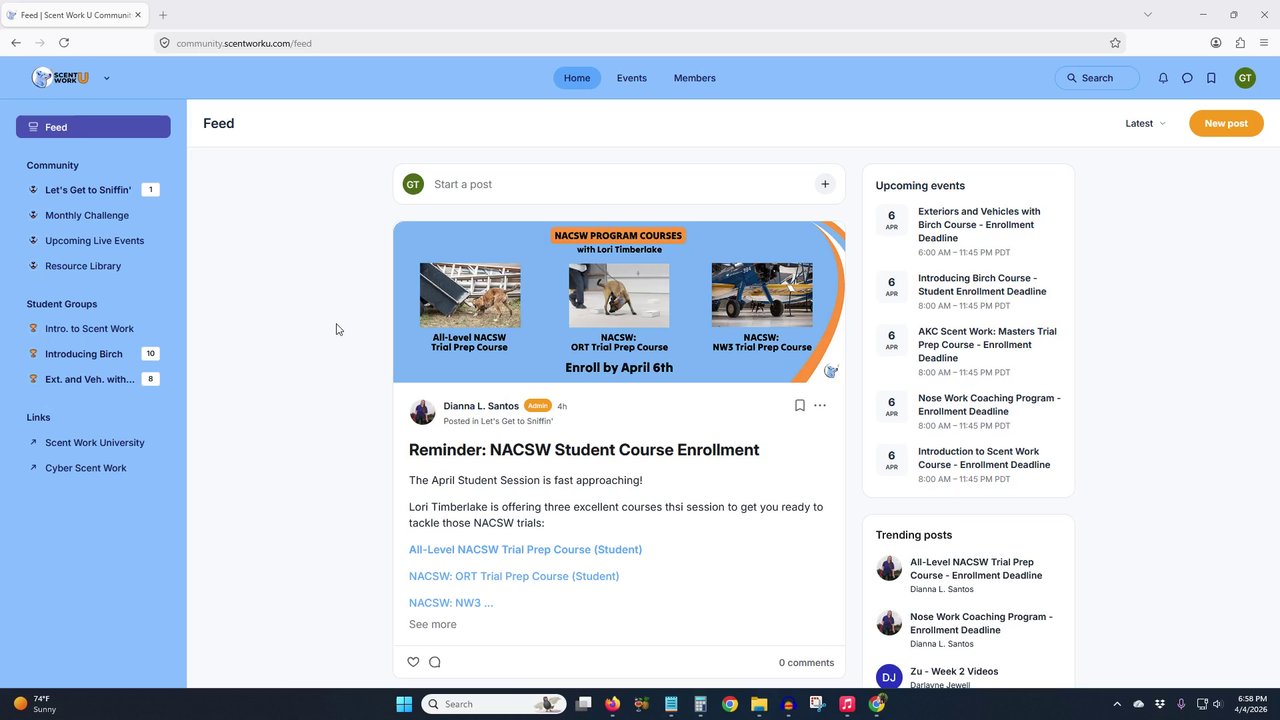Open the Monthly Challenge space
Image resolution: width=1280 pixels, height=720 pixels.
tap(93, 215)
